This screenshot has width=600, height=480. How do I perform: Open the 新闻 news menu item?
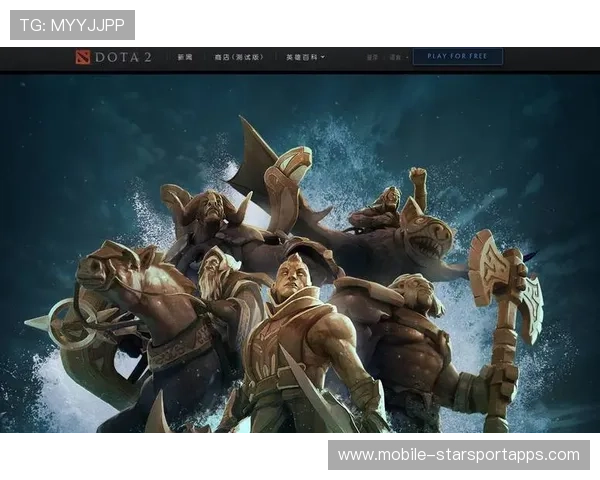[185, 57]
